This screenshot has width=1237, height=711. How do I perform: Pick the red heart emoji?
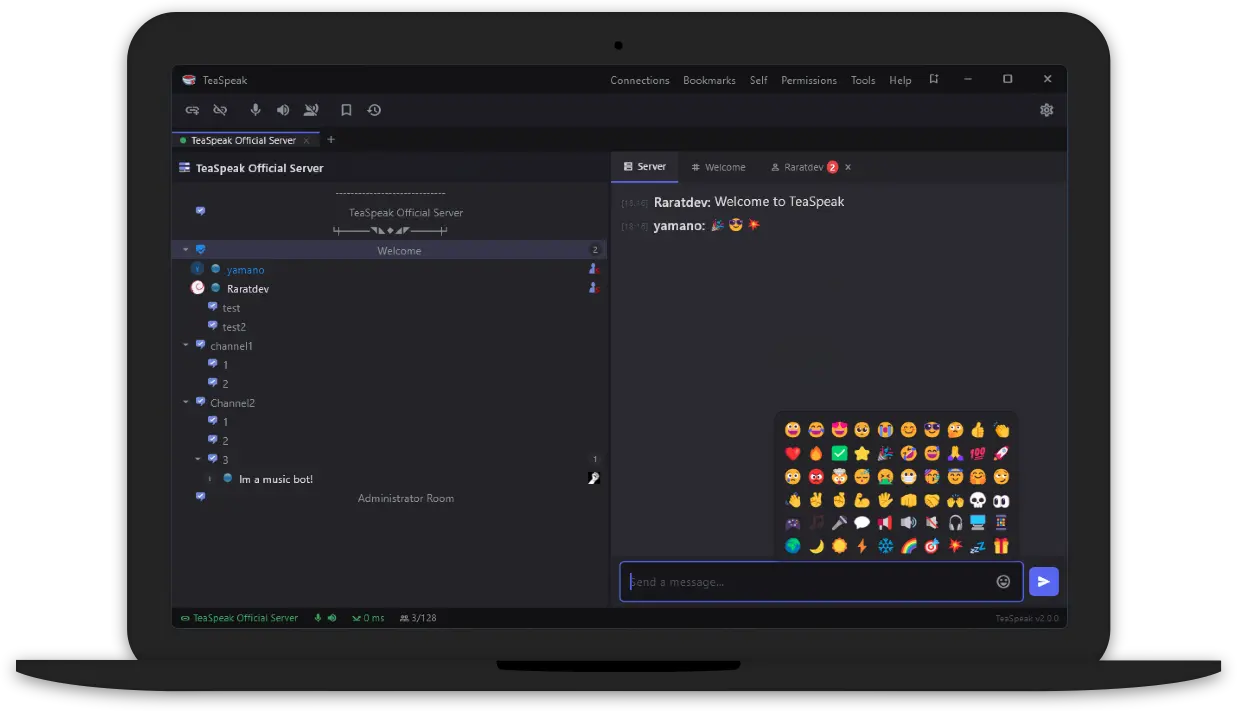click(x=793, y=453)
